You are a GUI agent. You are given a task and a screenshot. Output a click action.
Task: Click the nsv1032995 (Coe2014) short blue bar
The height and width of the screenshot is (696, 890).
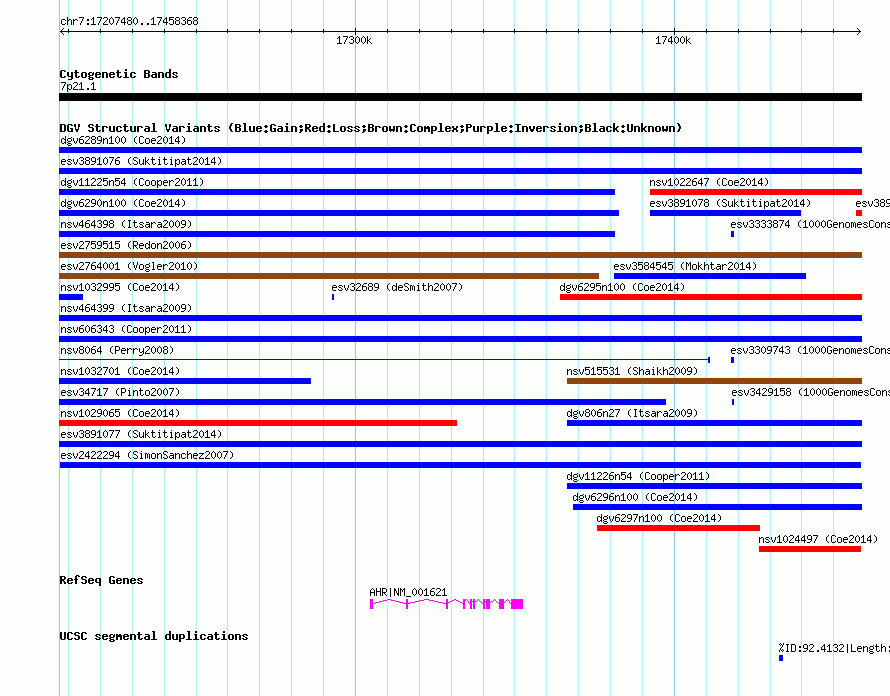pyautogui.click(x=71, y=297)
